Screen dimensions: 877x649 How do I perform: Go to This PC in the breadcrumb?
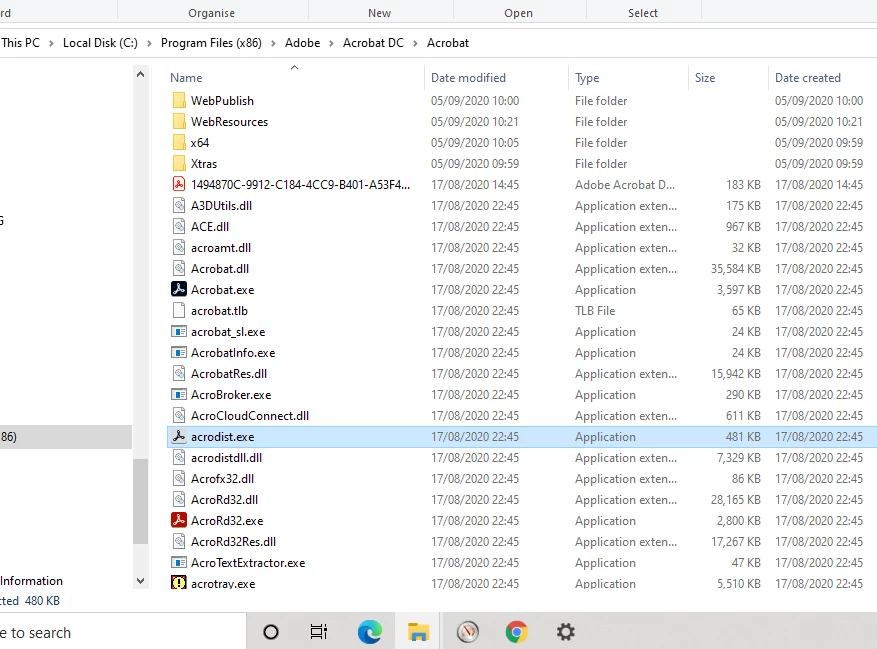pos(20,43)
